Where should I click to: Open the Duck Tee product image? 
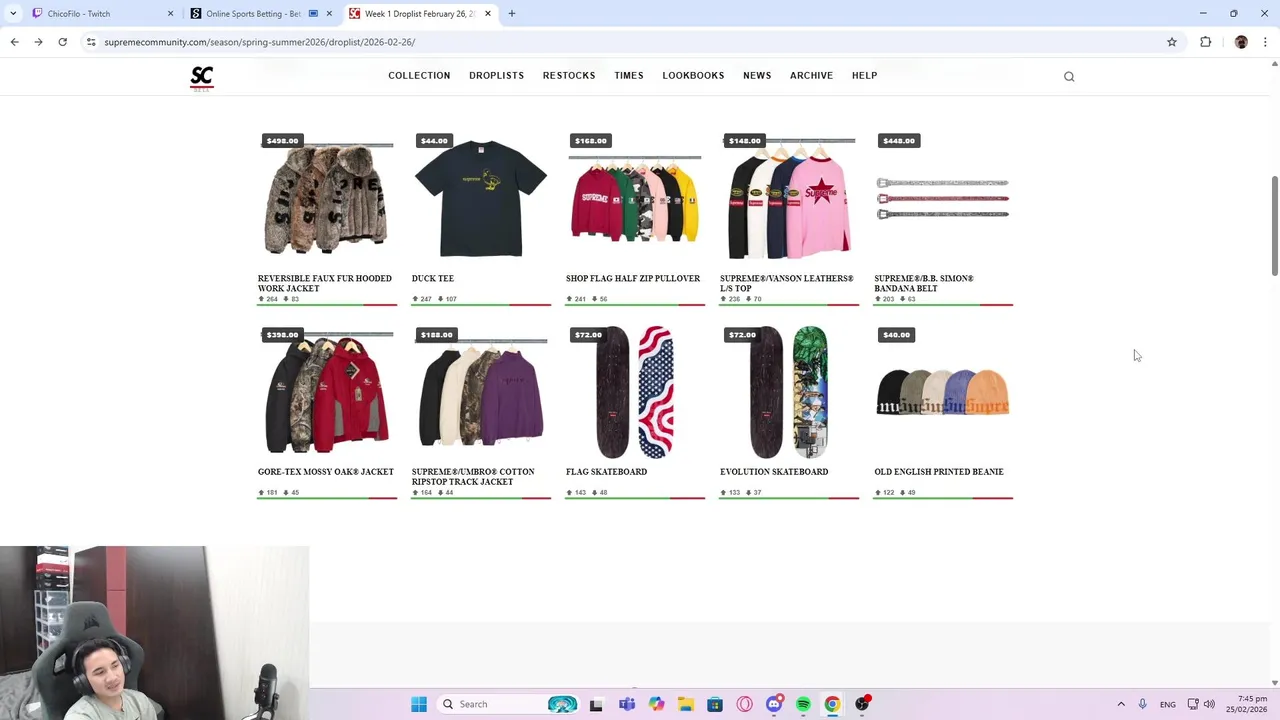(481, 199)
